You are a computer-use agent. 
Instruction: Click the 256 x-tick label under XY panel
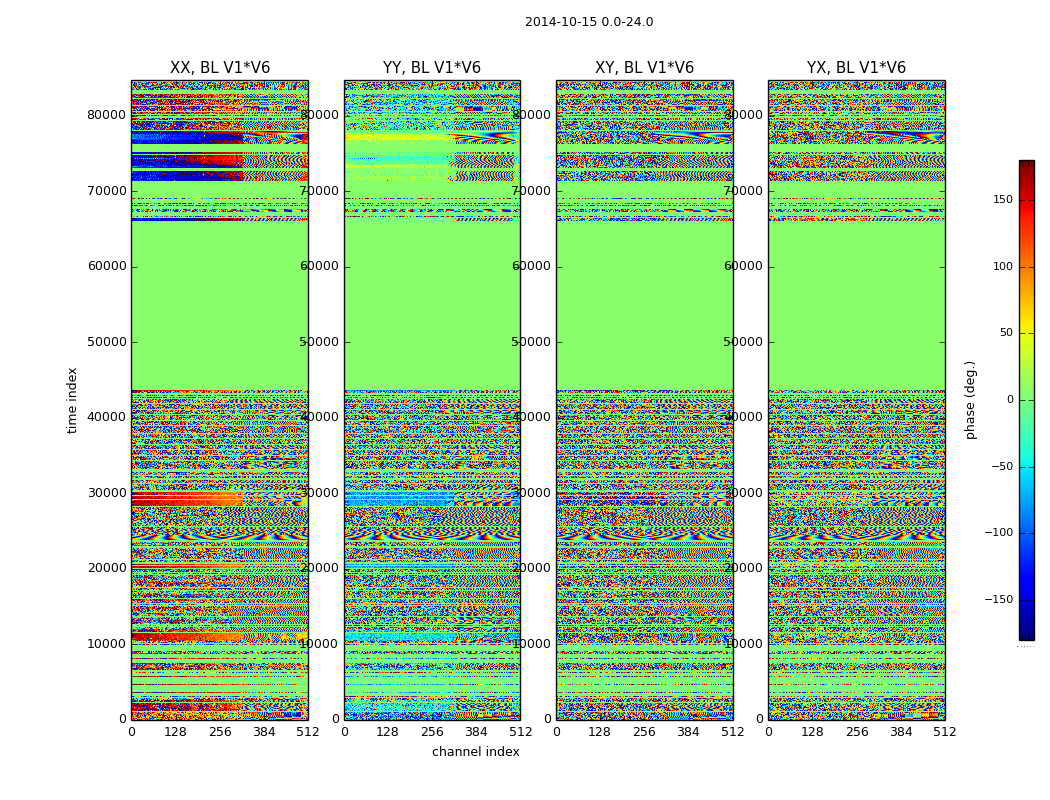[644, 732]
